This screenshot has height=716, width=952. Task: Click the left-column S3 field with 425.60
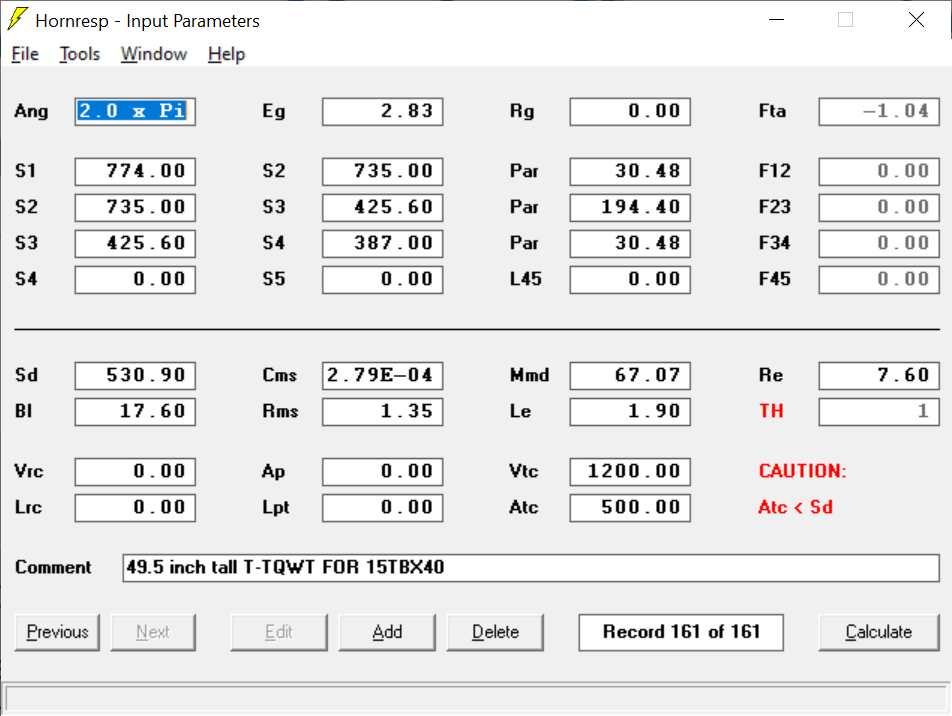tap(135, 244)
